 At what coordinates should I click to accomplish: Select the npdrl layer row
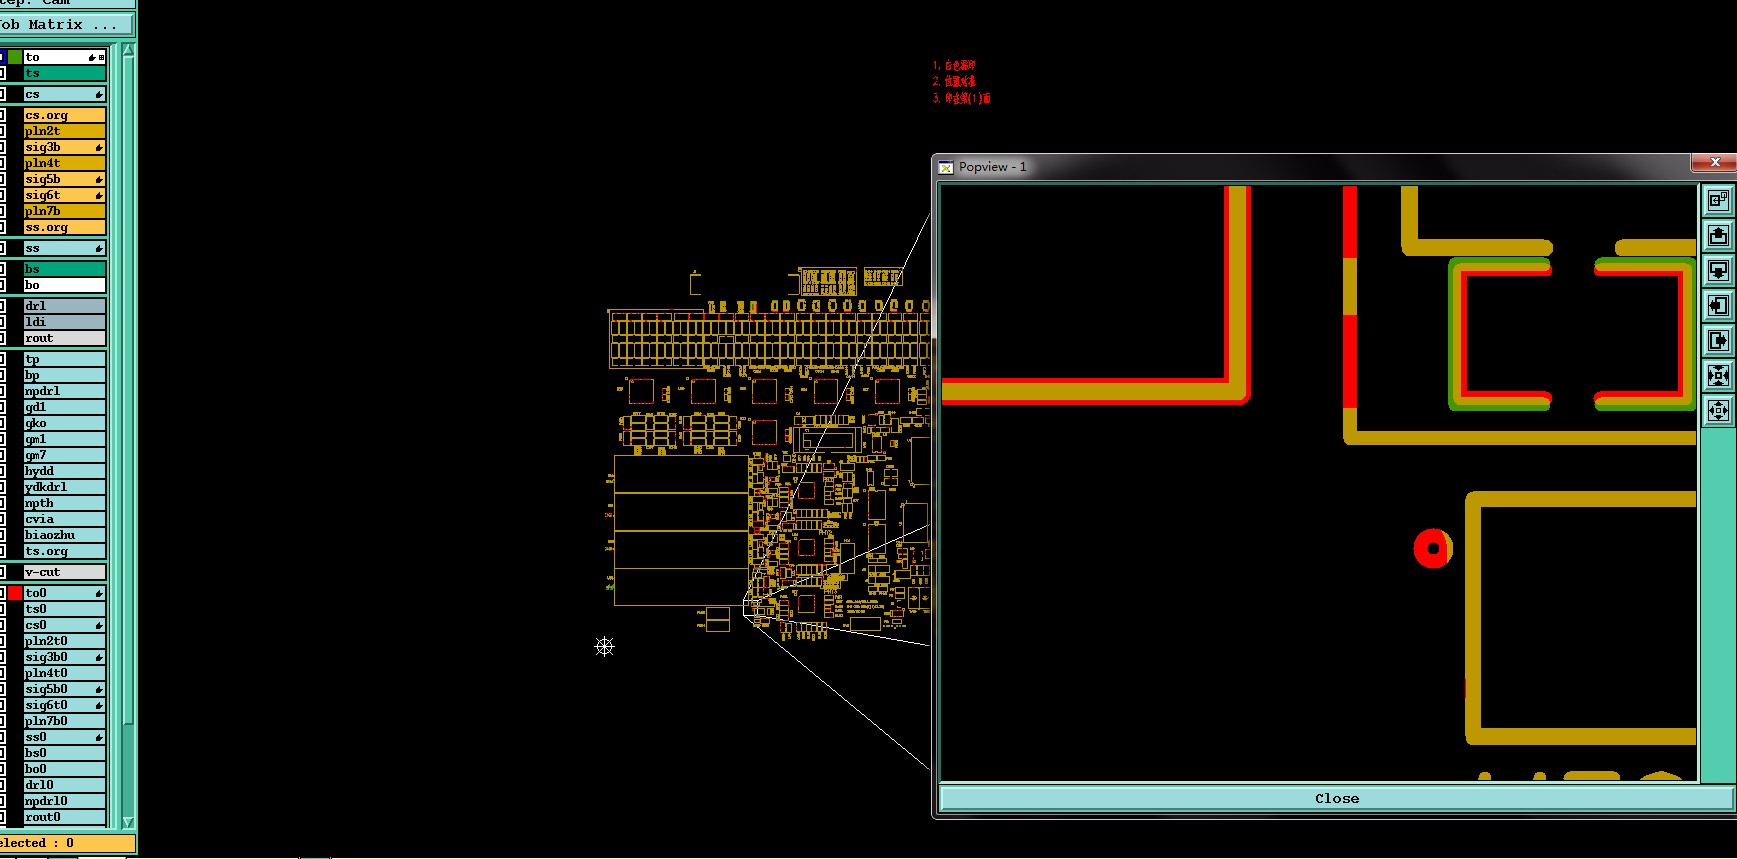(65, 392)
